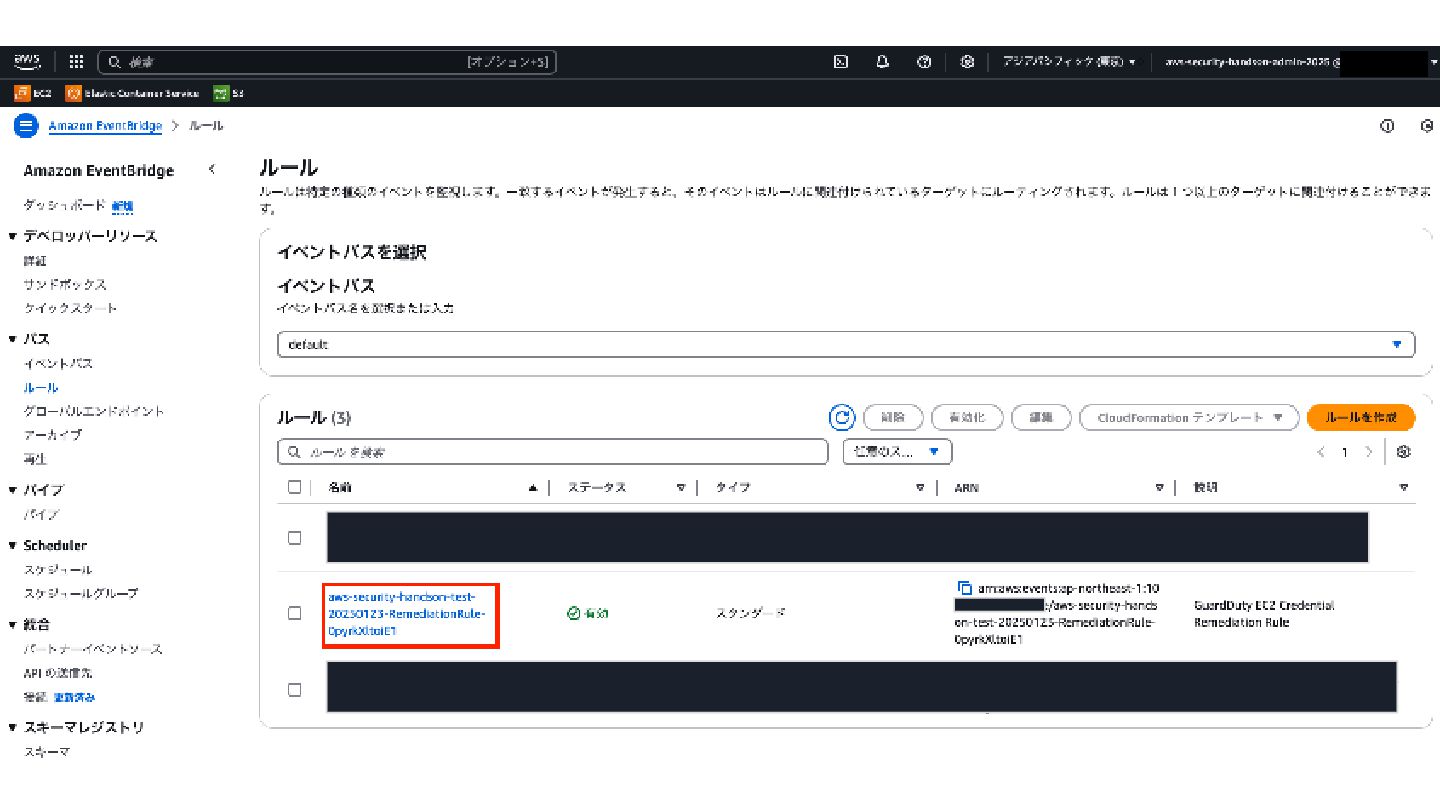
Task: Open the notifications bell icon
Action: tap(882, 62)
